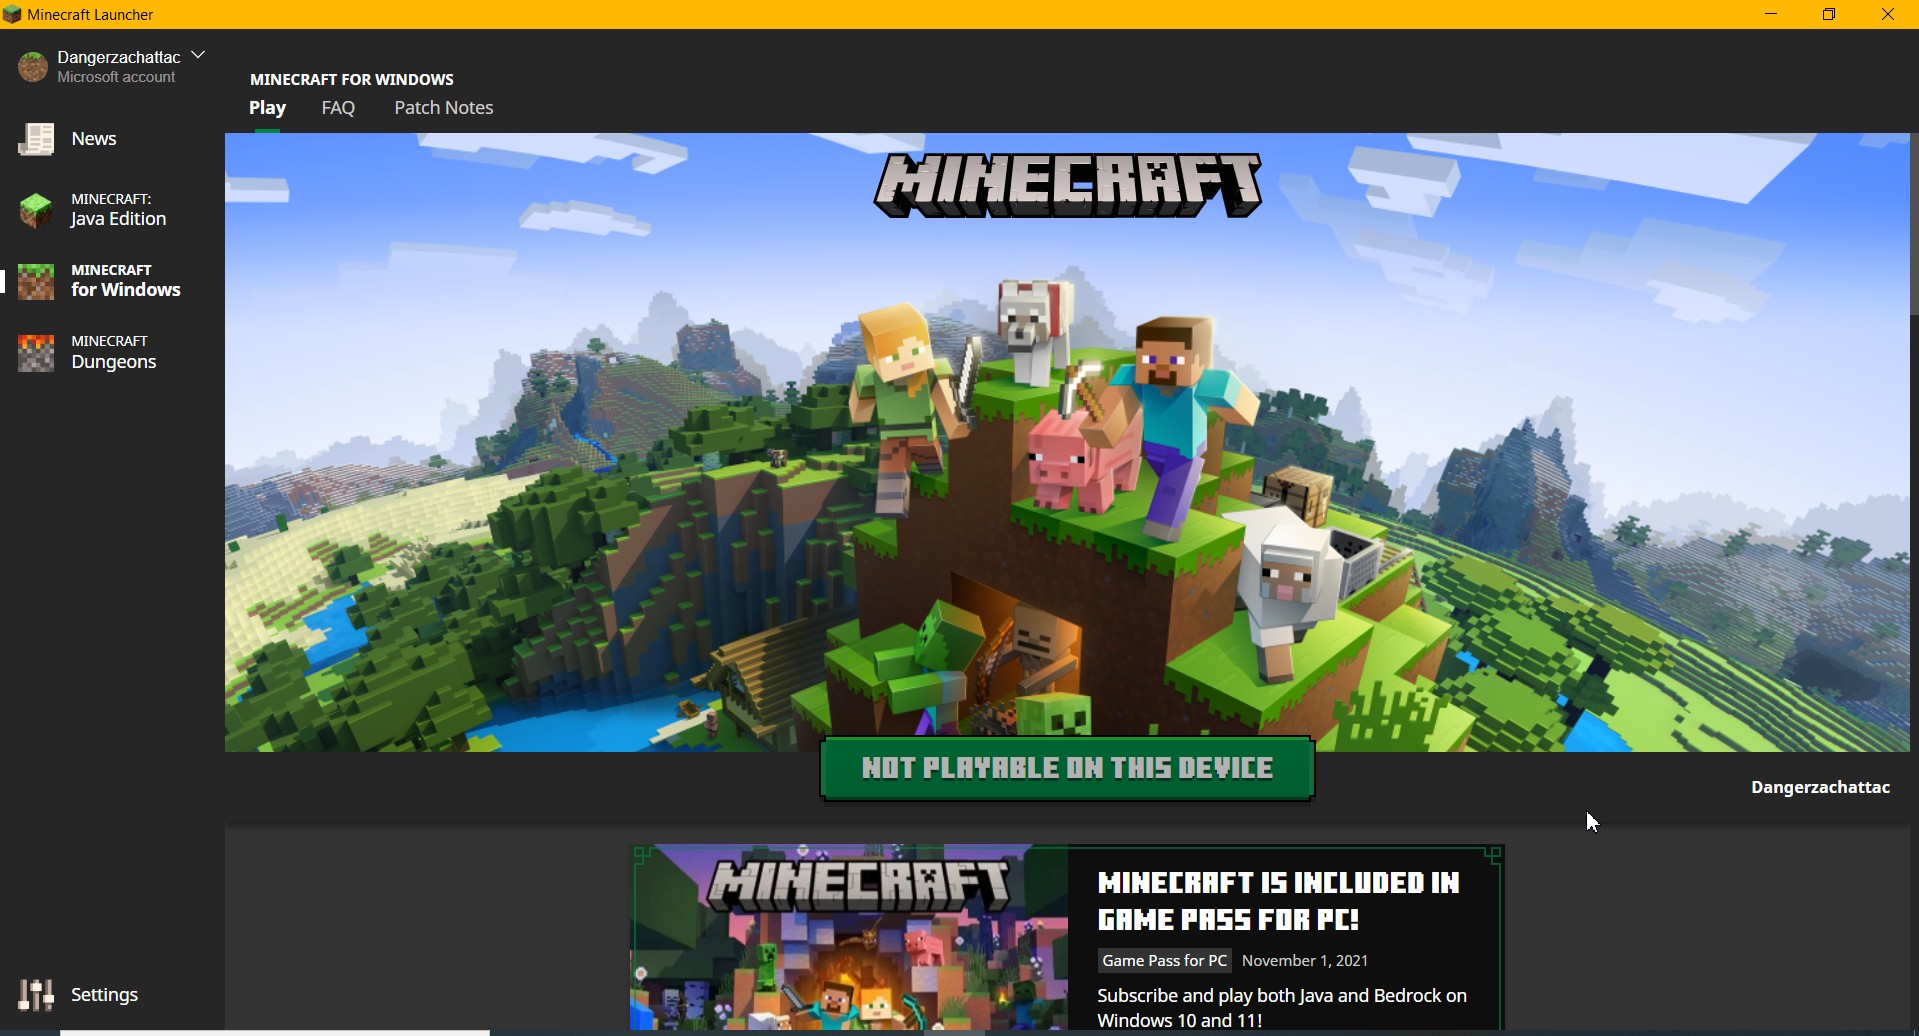Screen dimensions: 1919x1036
Task: Click the Not Playable On This Device button
Action: pos(1067,769)
